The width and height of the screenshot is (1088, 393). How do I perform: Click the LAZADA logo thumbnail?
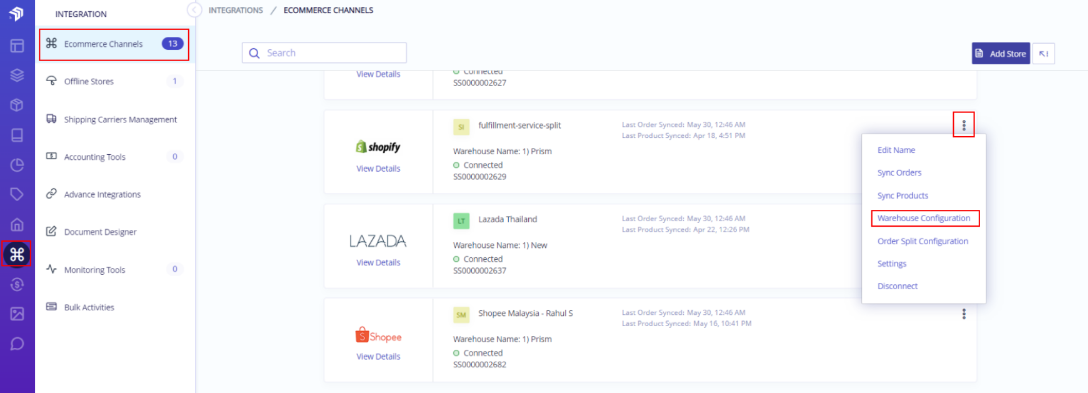(378, 241)
